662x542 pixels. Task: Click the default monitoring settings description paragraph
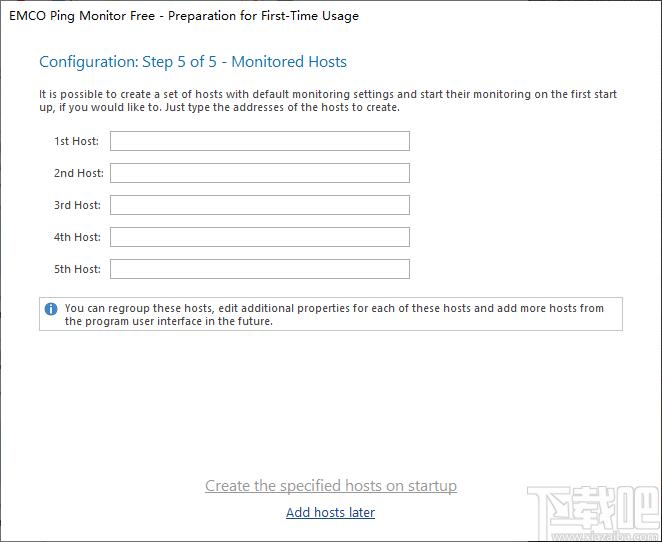point(328,100)
